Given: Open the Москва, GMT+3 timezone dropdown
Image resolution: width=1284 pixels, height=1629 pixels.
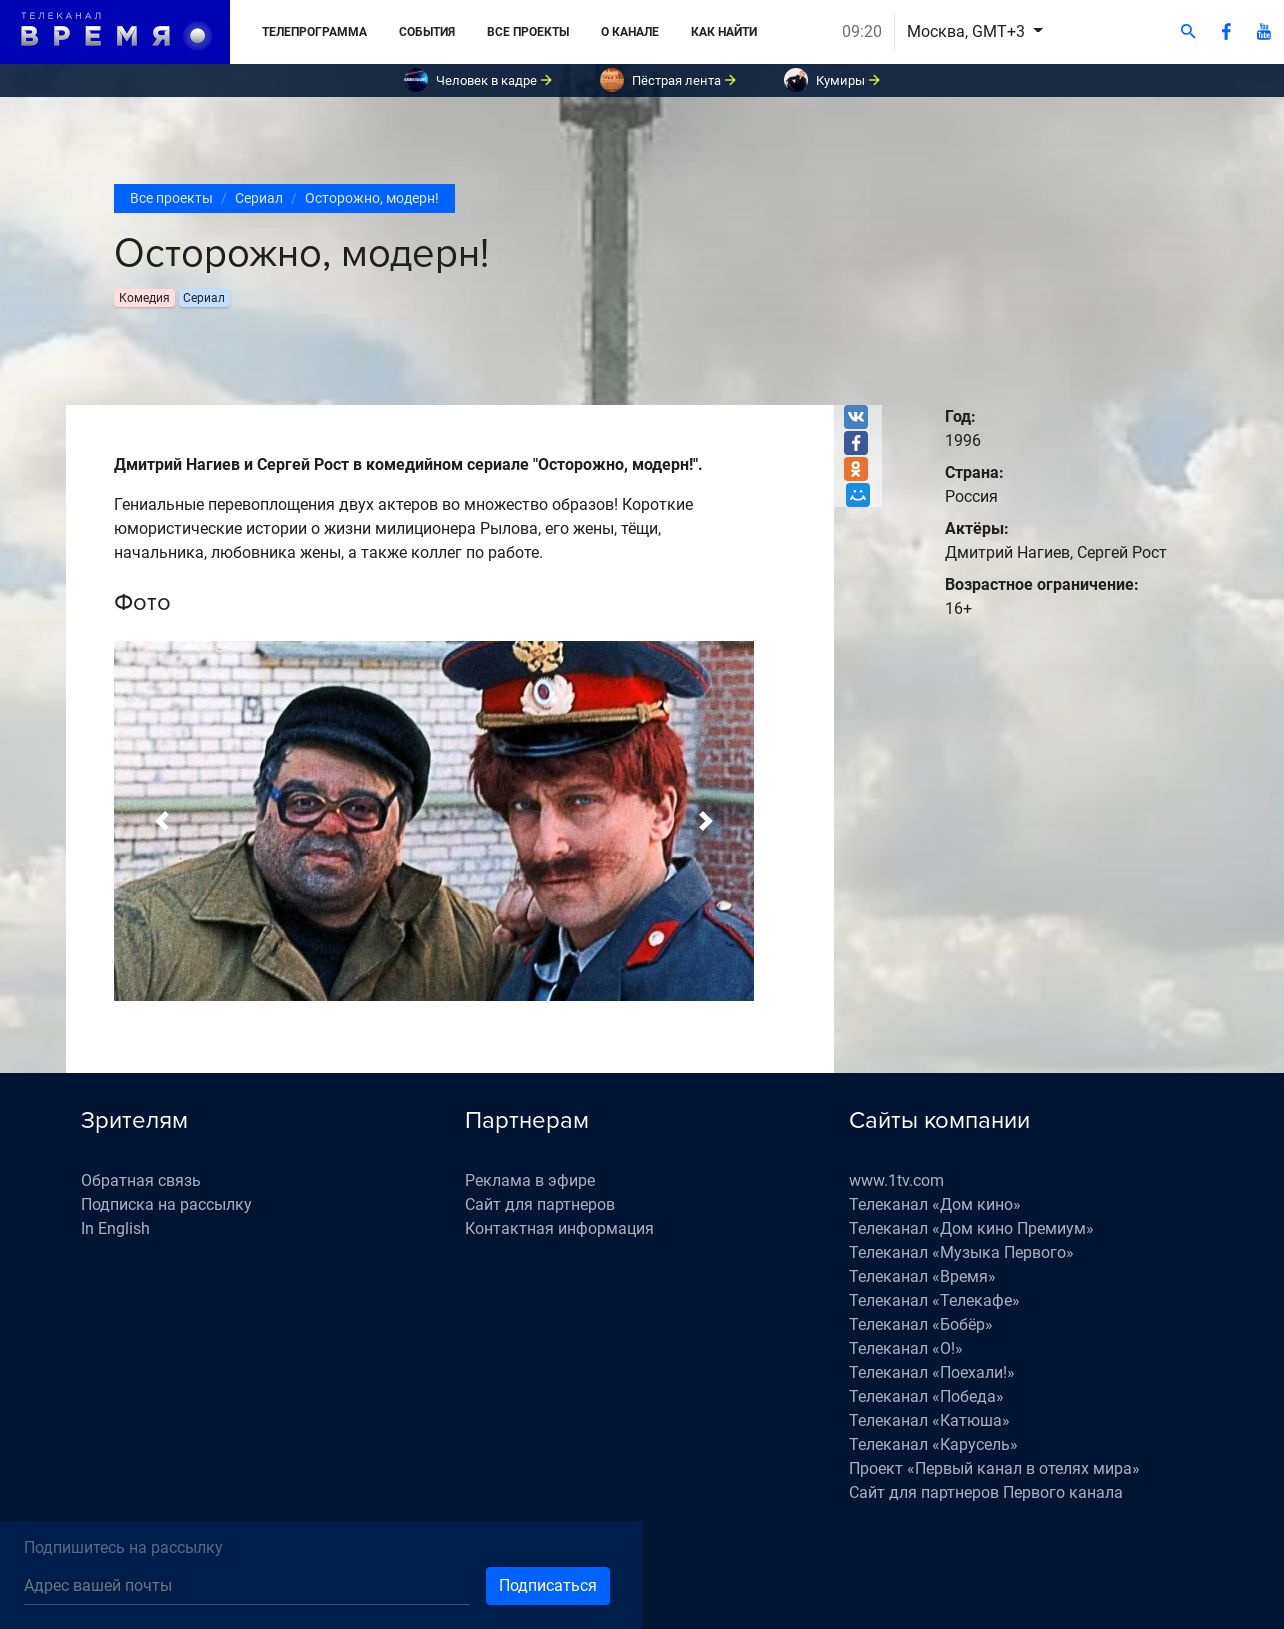Looking at the screenshot, I should click(975, 32).
